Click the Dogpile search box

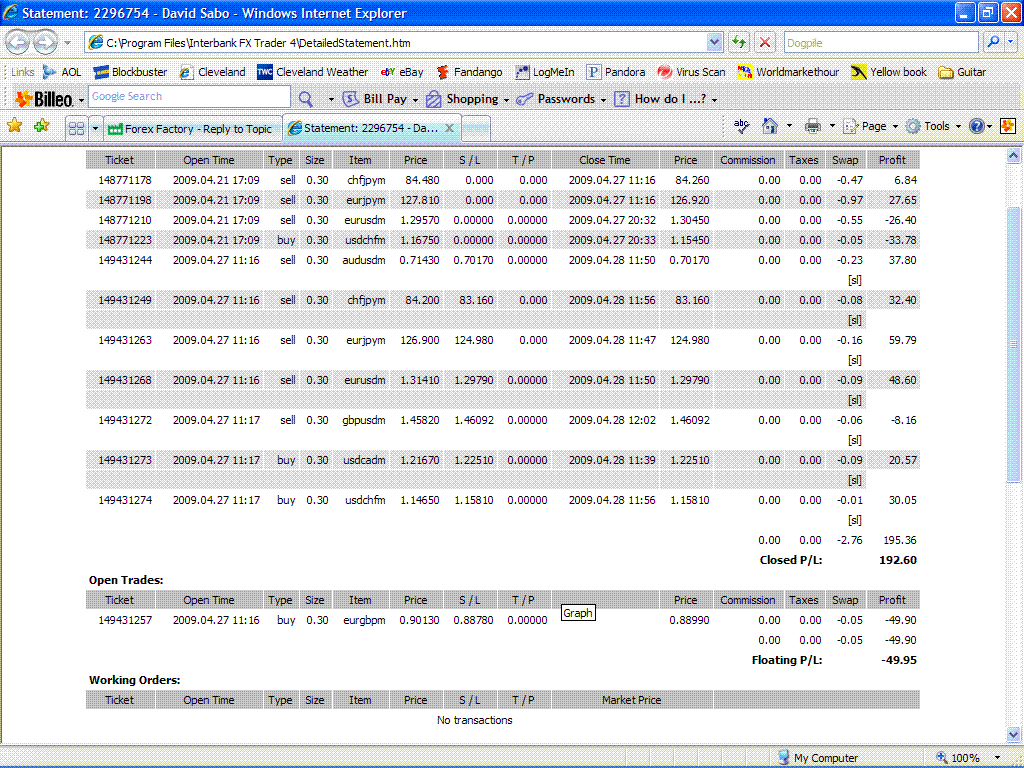pos(880,42)
